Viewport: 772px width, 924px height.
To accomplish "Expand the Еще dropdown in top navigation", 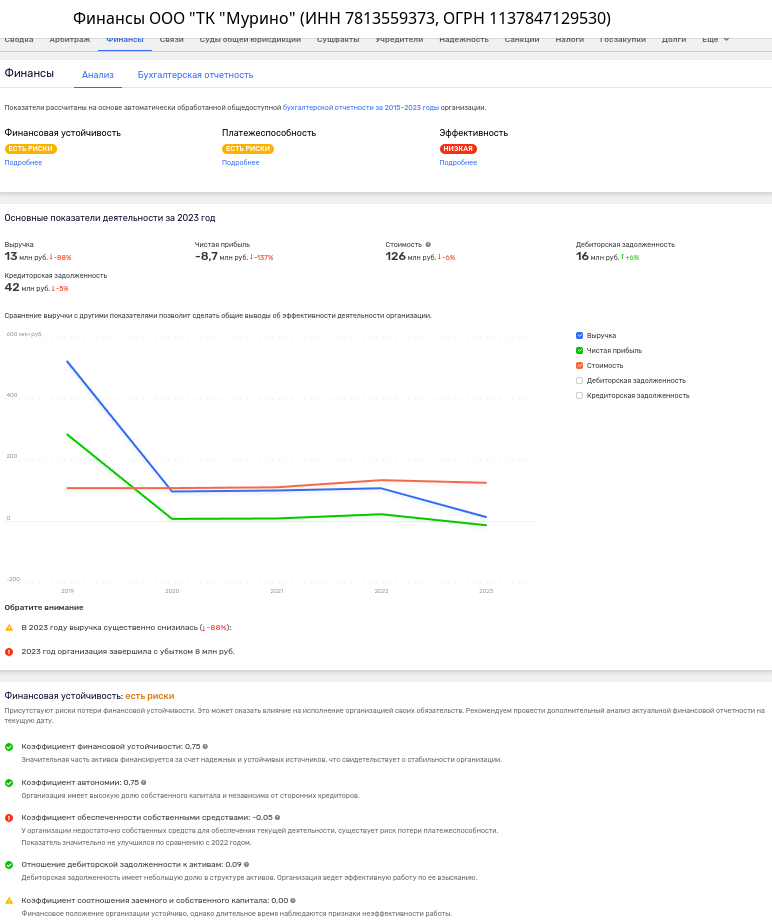I will click(x=715, y=40).
